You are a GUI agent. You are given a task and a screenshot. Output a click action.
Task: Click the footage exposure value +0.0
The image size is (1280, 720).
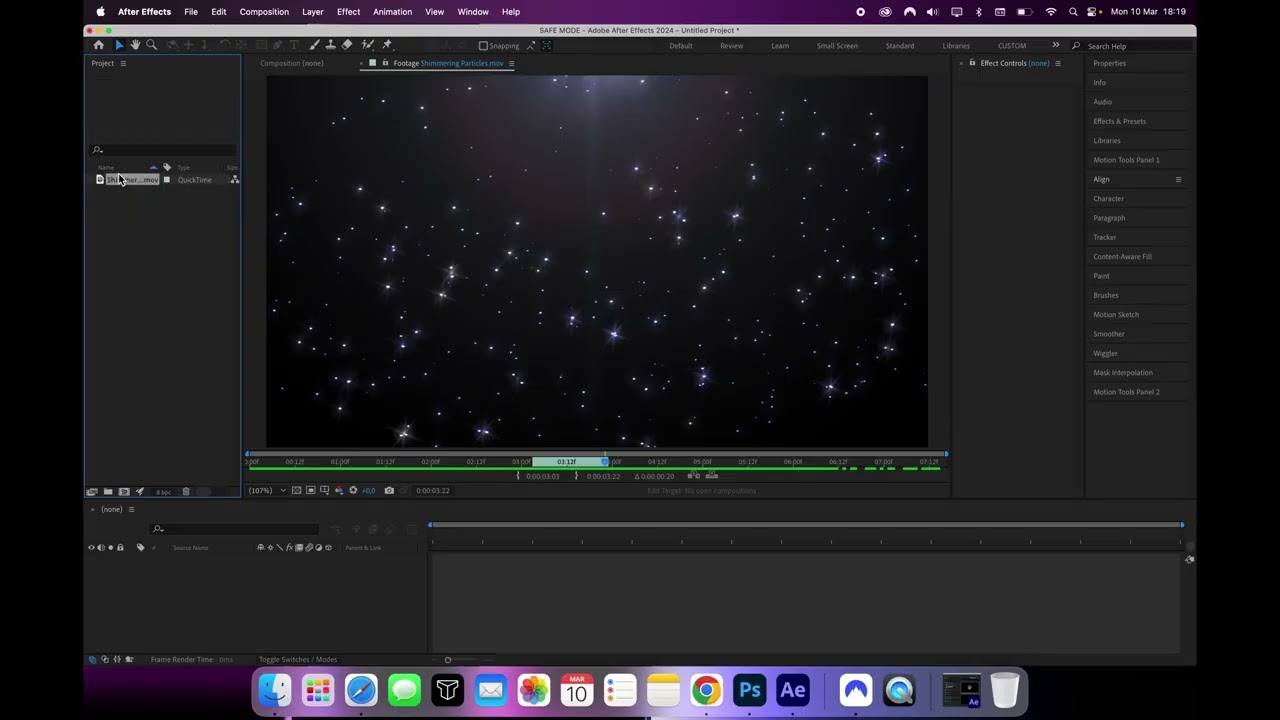[369, 491]
